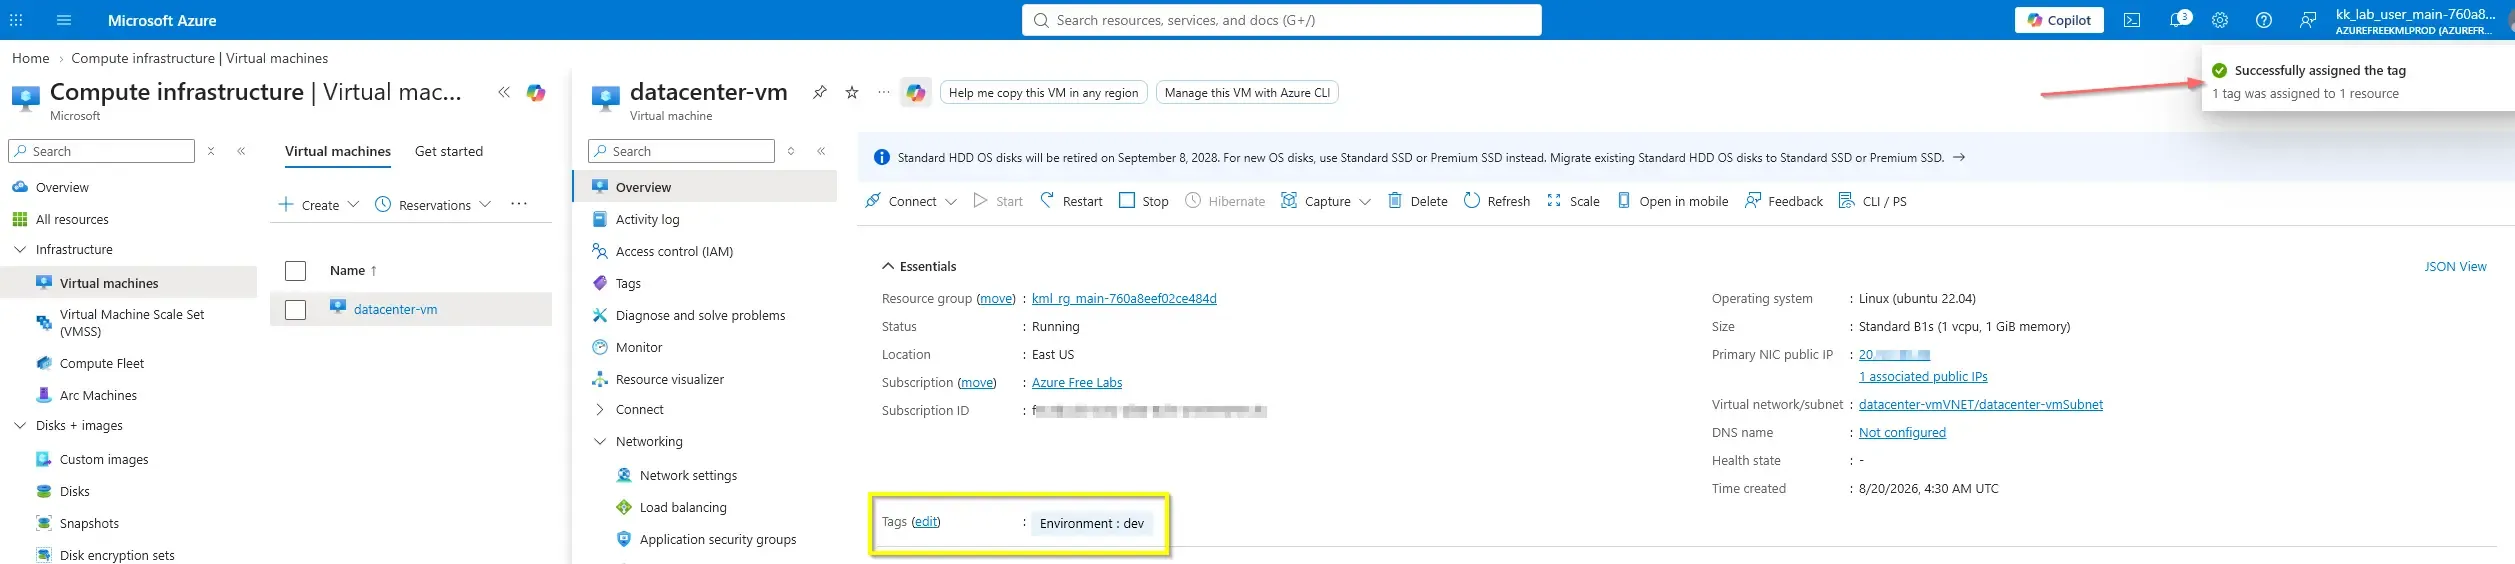Click Feedback in VM toolbar
Screen dimensions: 2515x564
pyautogui.click(x=1784, y=201)
